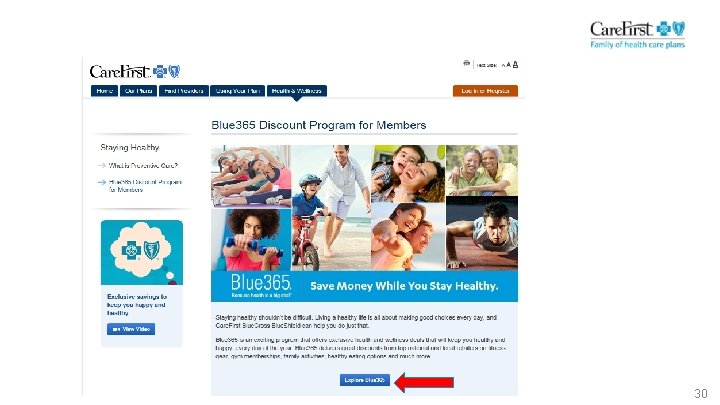Click the CareFirst logo in the site header
The width and height of the screenshot is (720, 405).
pyautogui.click(x=120, y=72)
